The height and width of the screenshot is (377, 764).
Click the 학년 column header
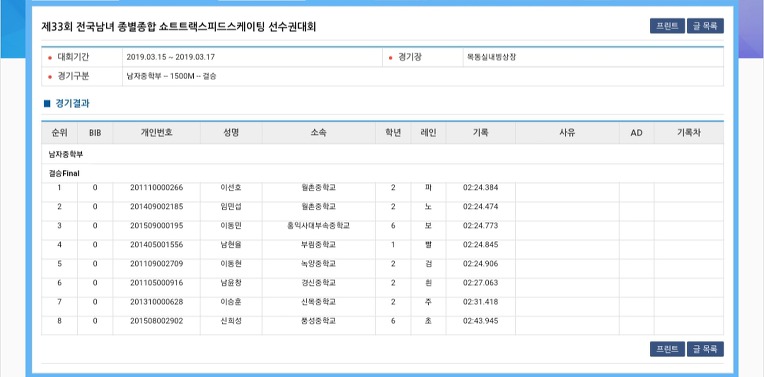pos(393,132)
